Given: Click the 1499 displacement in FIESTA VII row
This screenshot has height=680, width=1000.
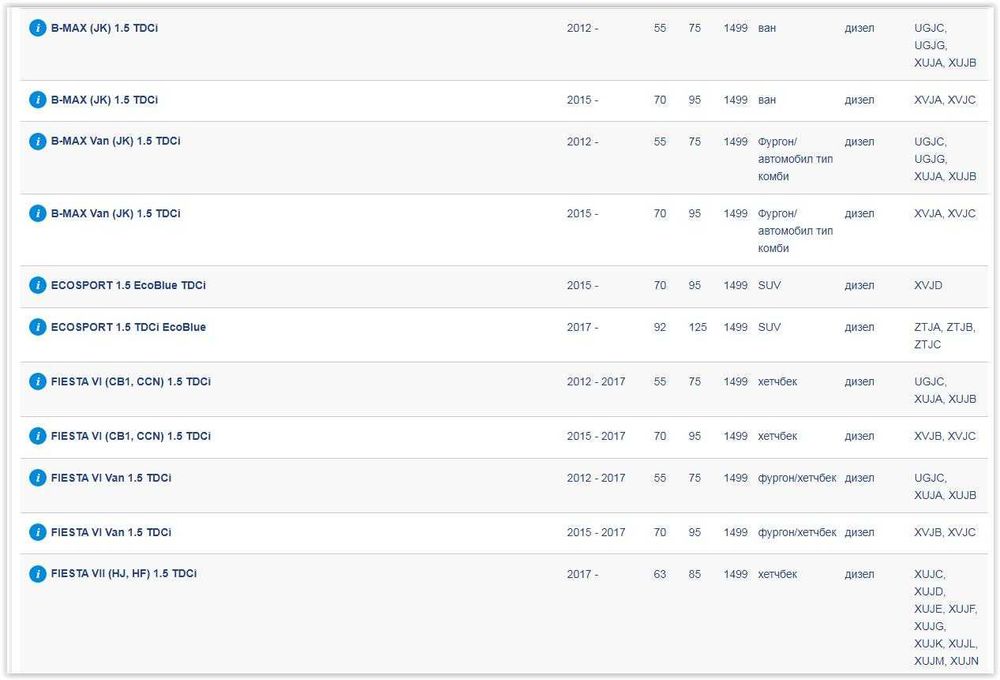Looking at the screenshot, I should coord(735,574).
